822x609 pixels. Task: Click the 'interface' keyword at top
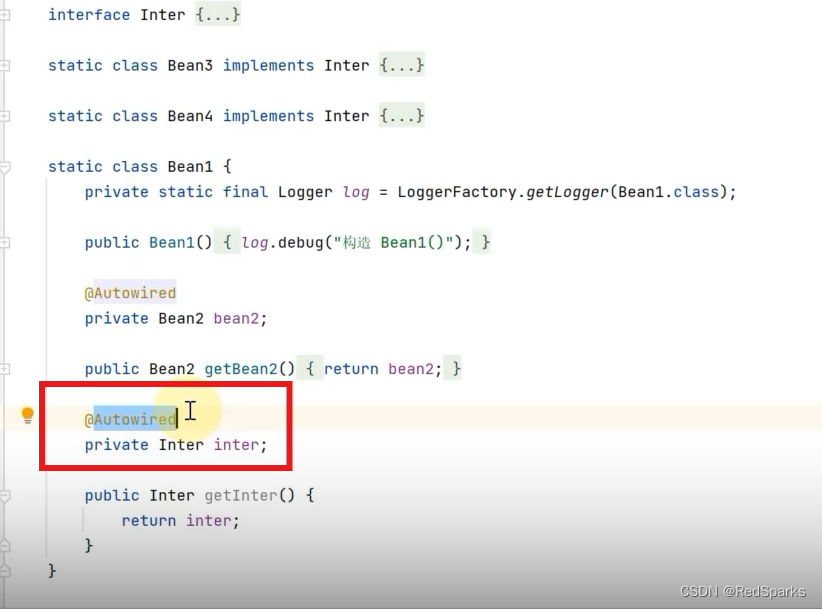click(89, 15)
